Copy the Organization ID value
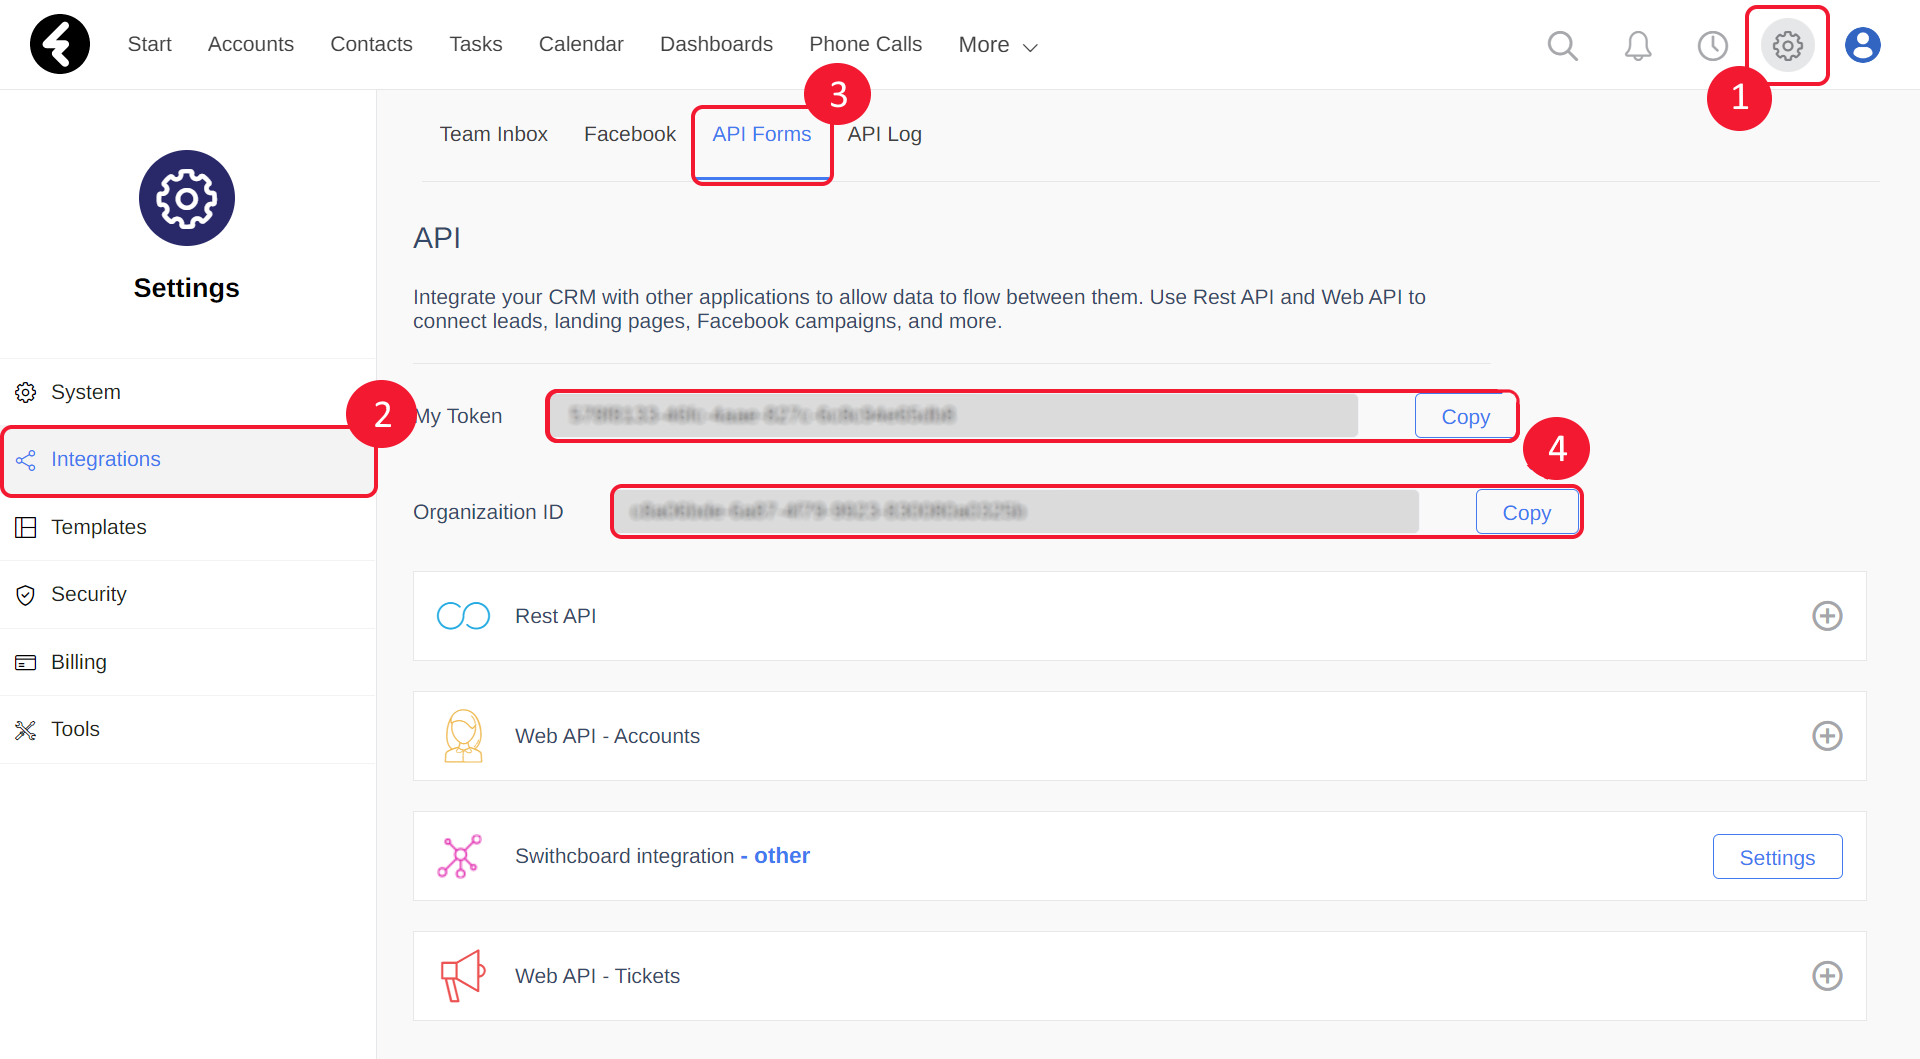Image resolution: width=1920 pixels, height=1059 pixels. [1527, 512]
